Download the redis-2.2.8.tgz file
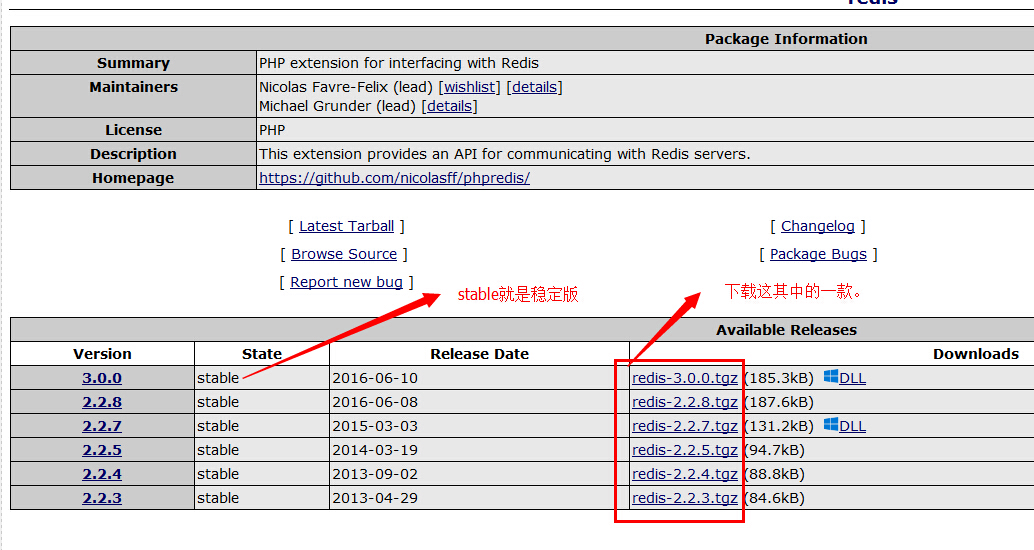 684,402
